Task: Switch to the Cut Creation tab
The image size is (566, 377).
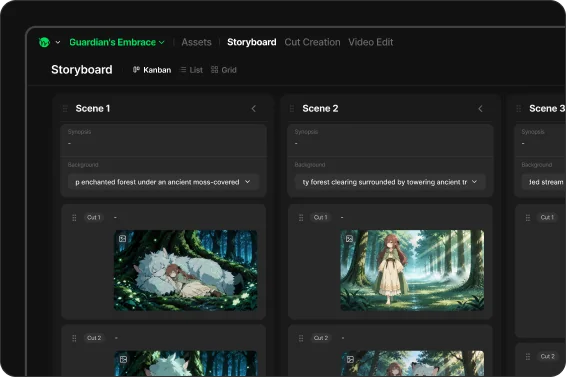Action: pyautogui.click(x=312, y=42)
